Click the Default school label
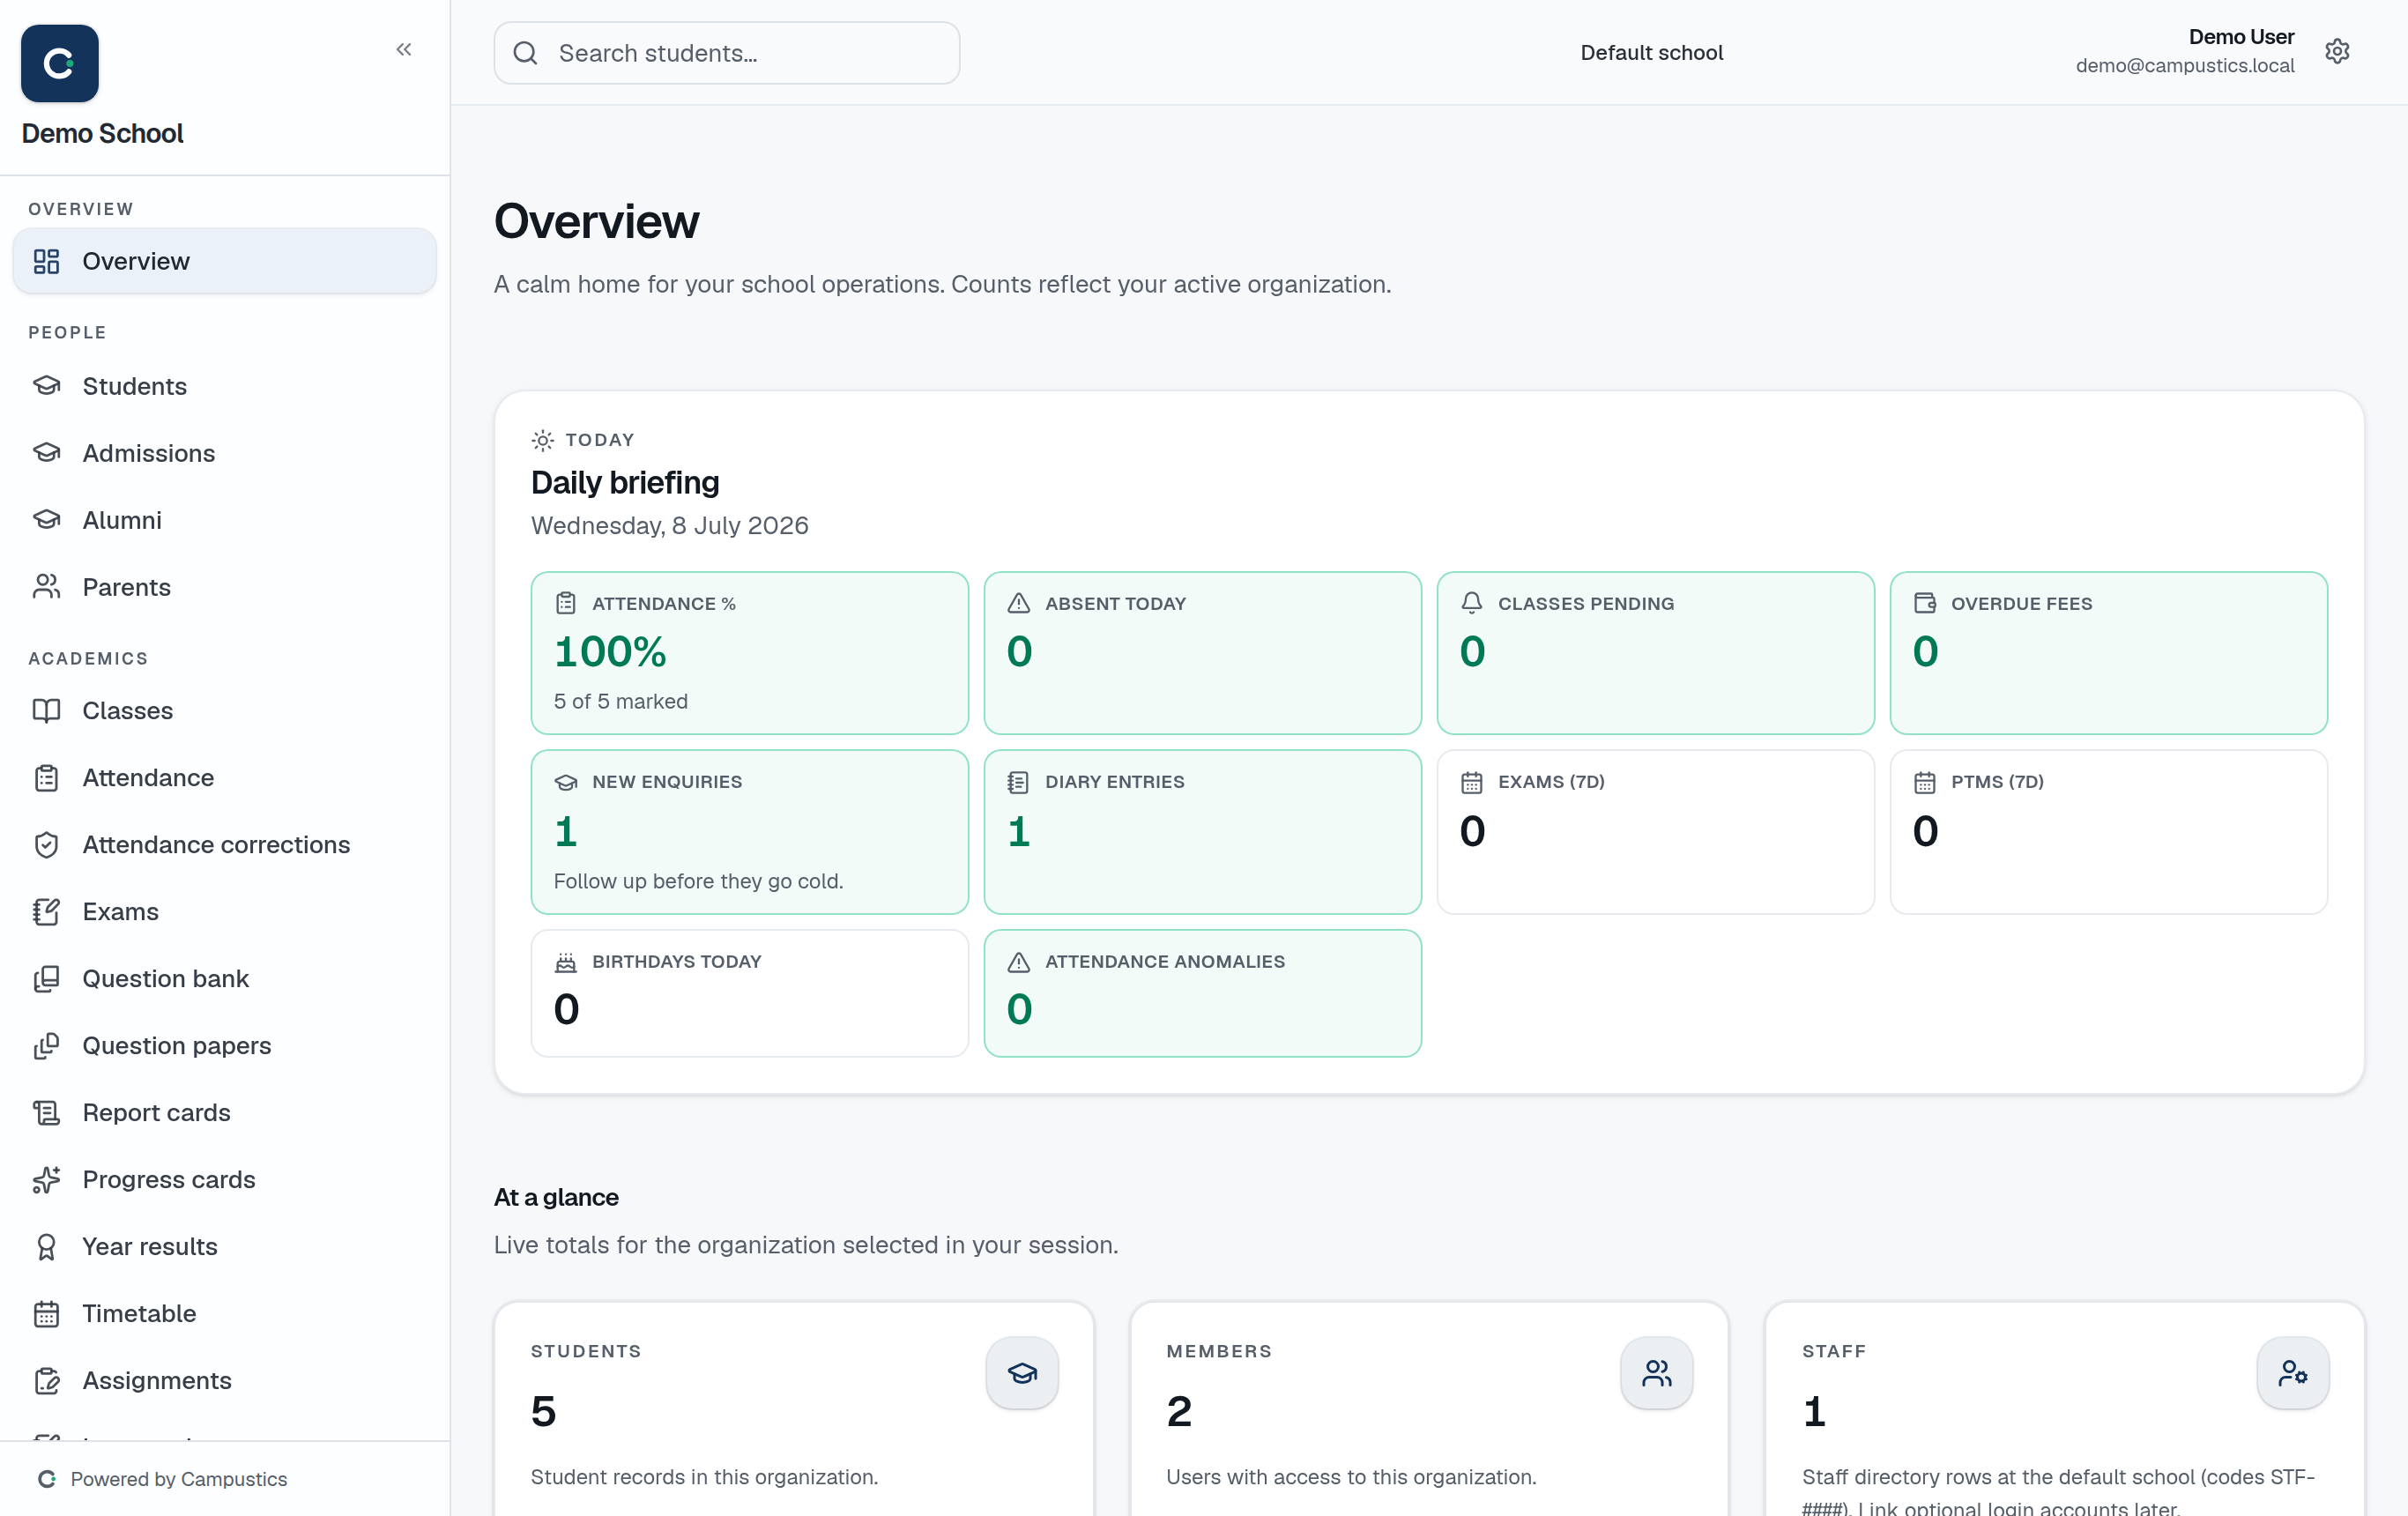This screenshot has width=2408, height=1516. tap(1651, 52)
